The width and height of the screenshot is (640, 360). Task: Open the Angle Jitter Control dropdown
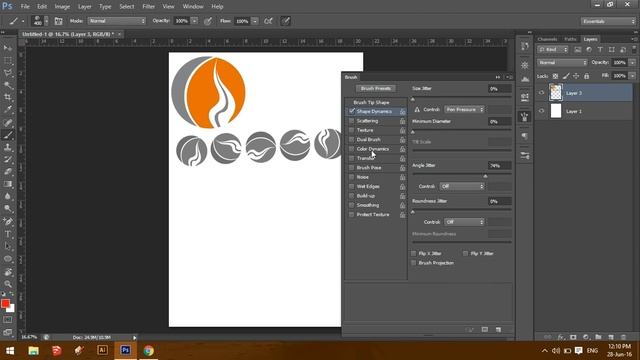[x=462, y=186]
